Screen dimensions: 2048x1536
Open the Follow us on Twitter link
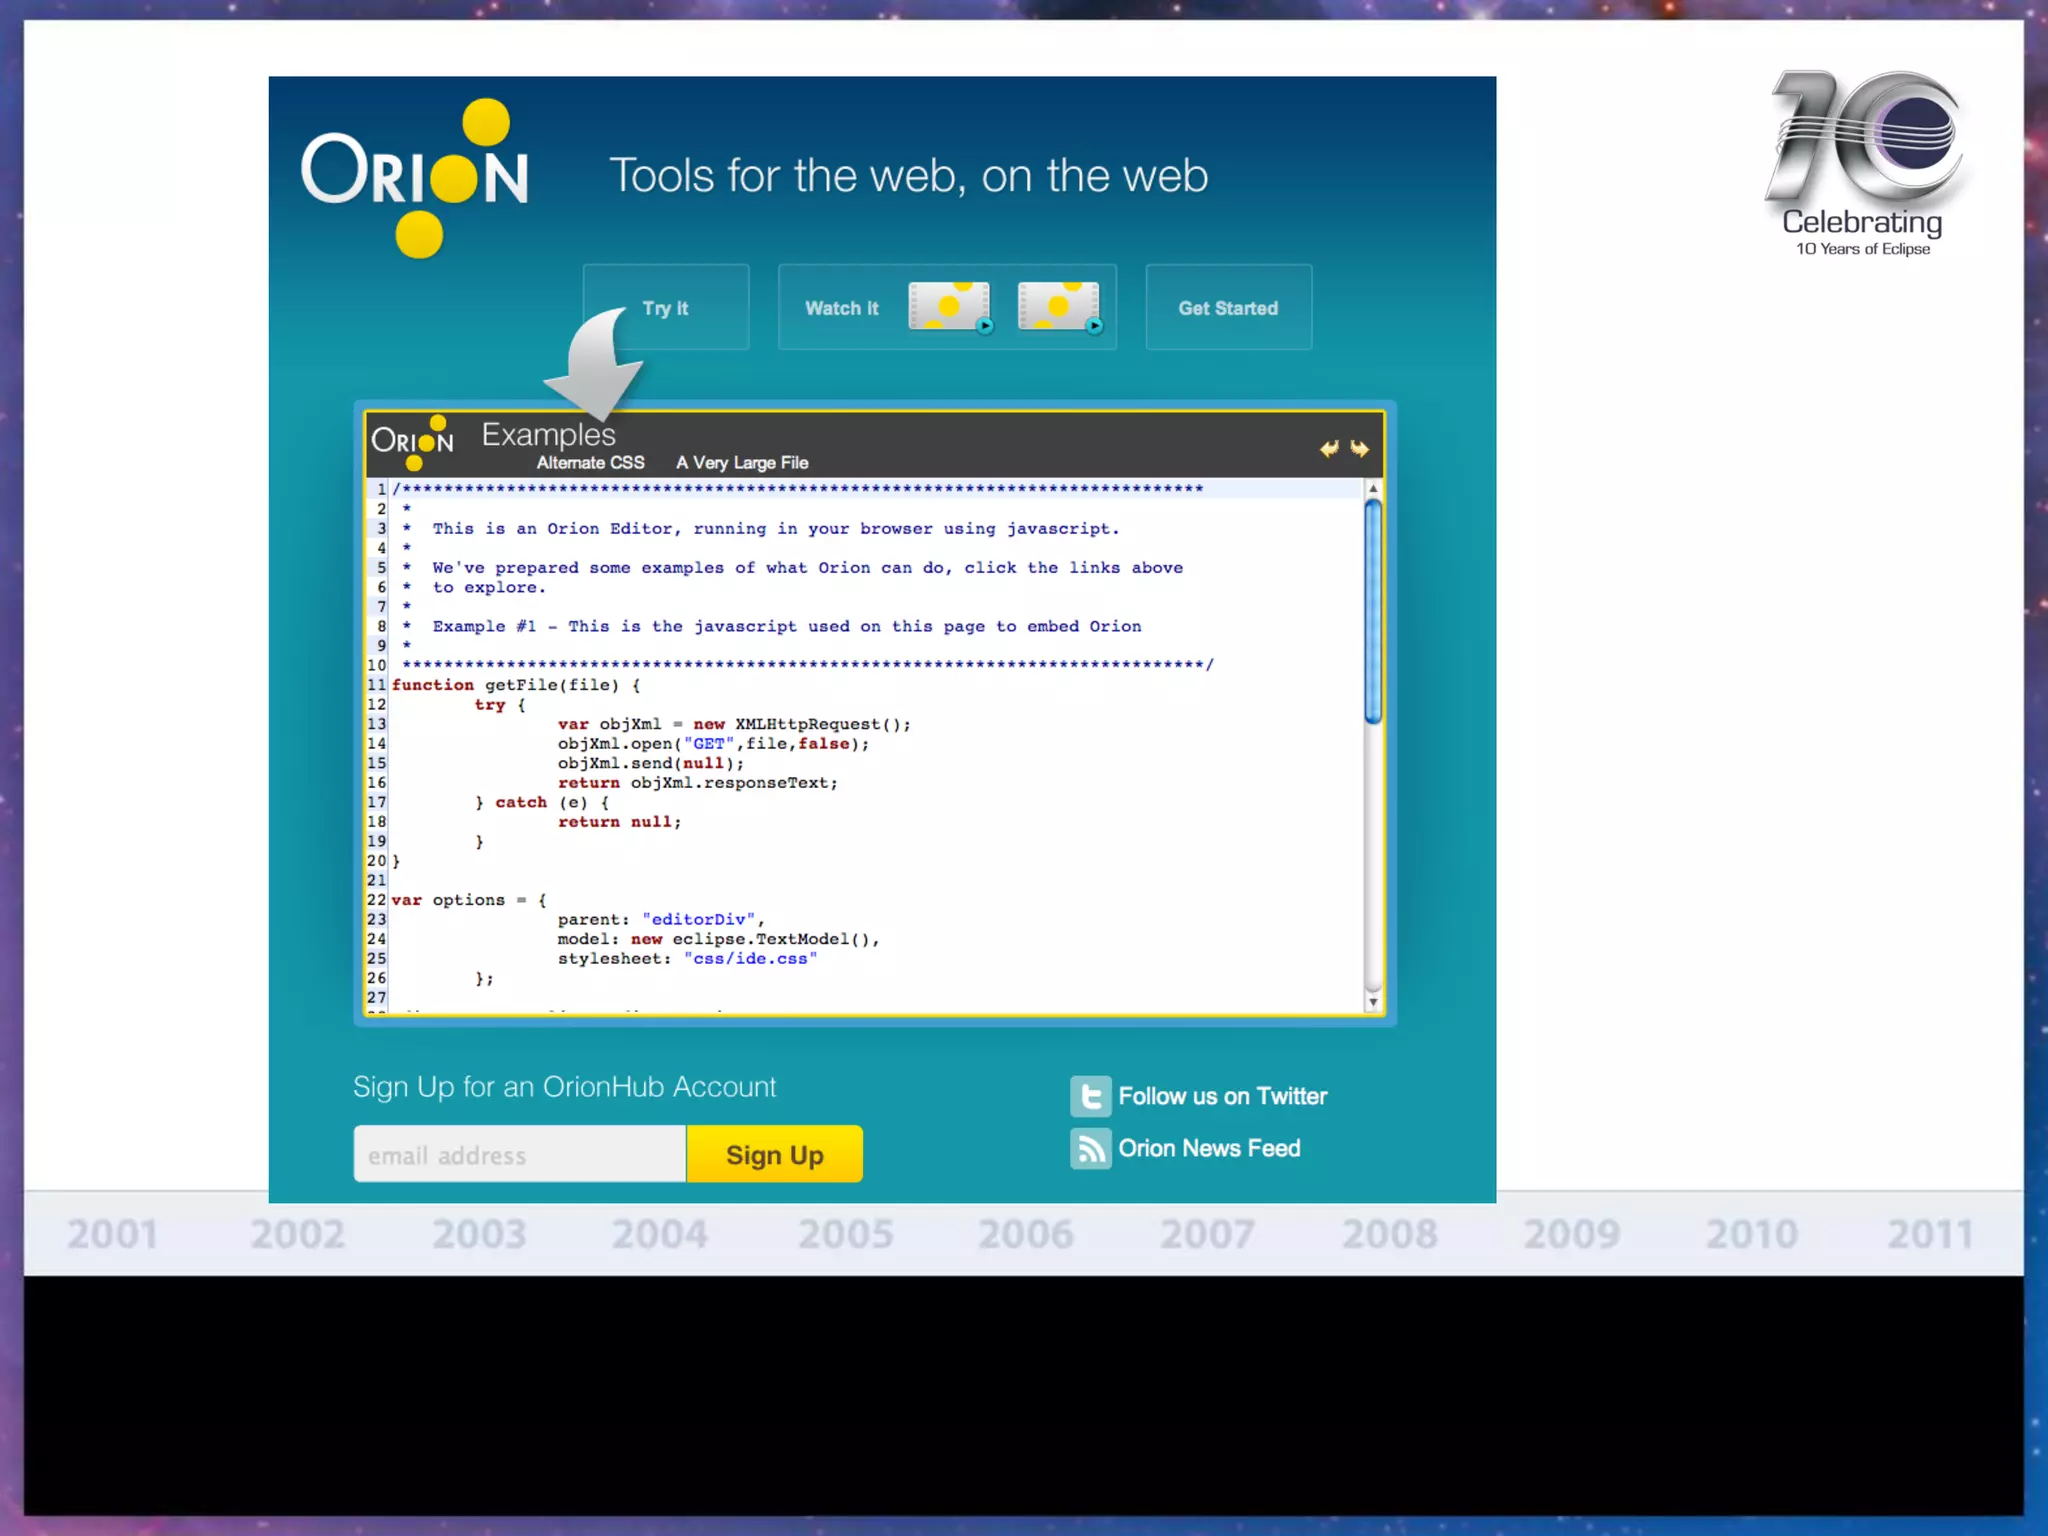pos(1222,1096)
